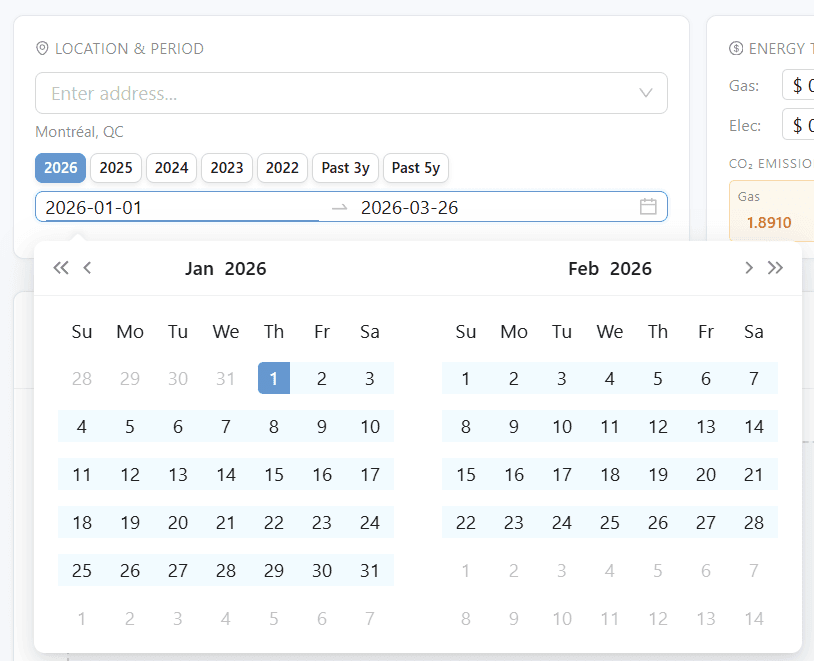
Task: Pick January 10 in the calendar
Action: tap(370, 426)
